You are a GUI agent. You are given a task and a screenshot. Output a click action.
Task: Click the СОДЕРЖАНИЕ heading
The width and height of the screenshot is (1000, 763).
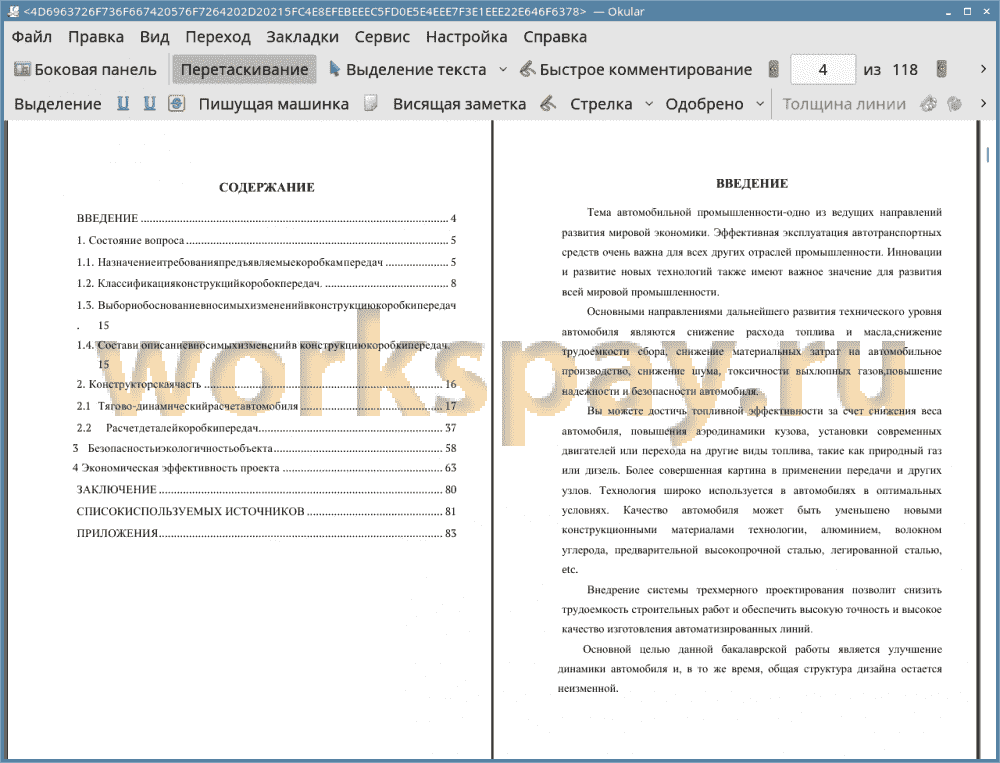click(x=267, y=187)
